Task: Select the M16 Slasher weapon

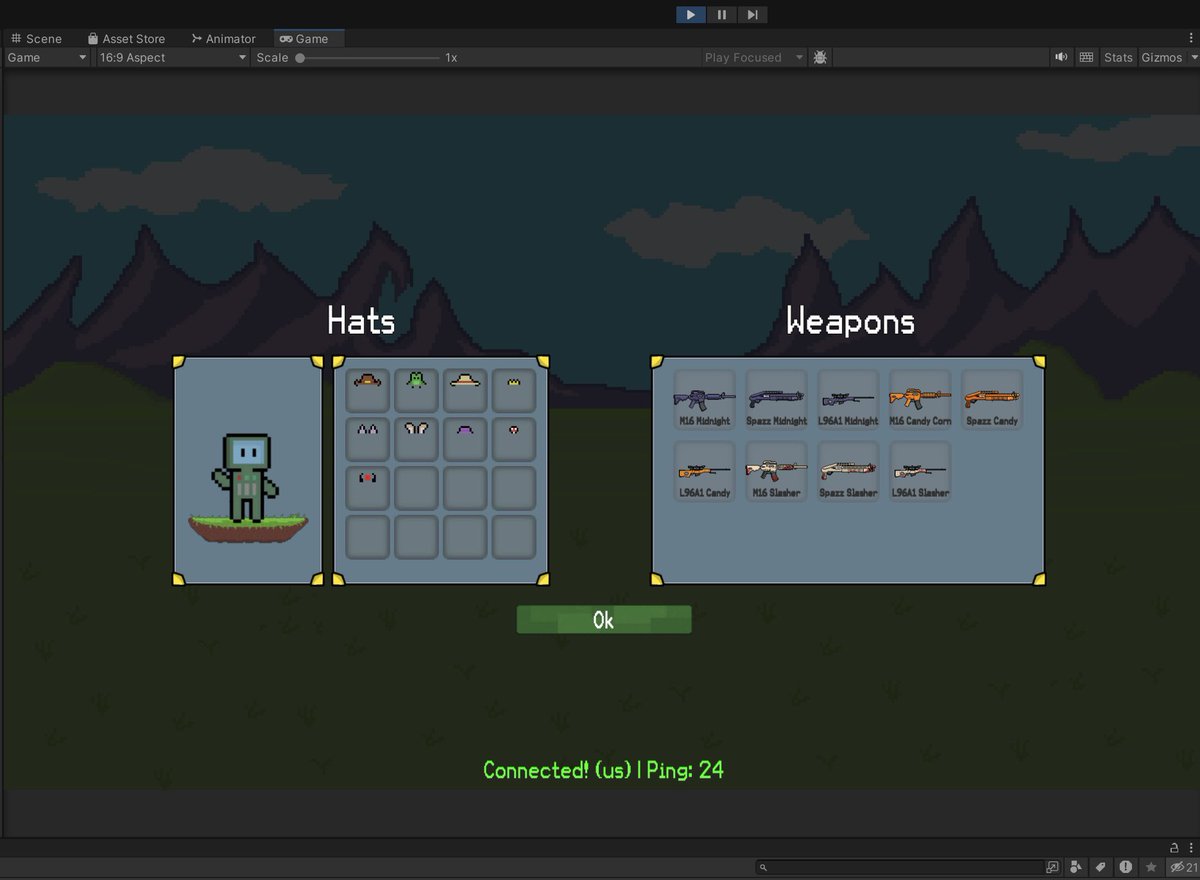Action: pos(777,472)
